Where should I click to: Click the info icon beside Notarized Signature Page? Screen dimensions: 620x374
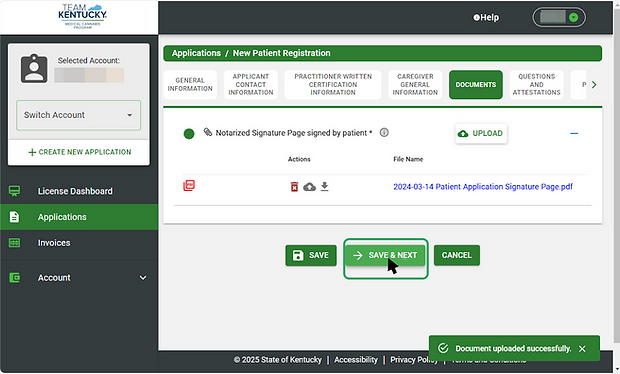(384, 132)
